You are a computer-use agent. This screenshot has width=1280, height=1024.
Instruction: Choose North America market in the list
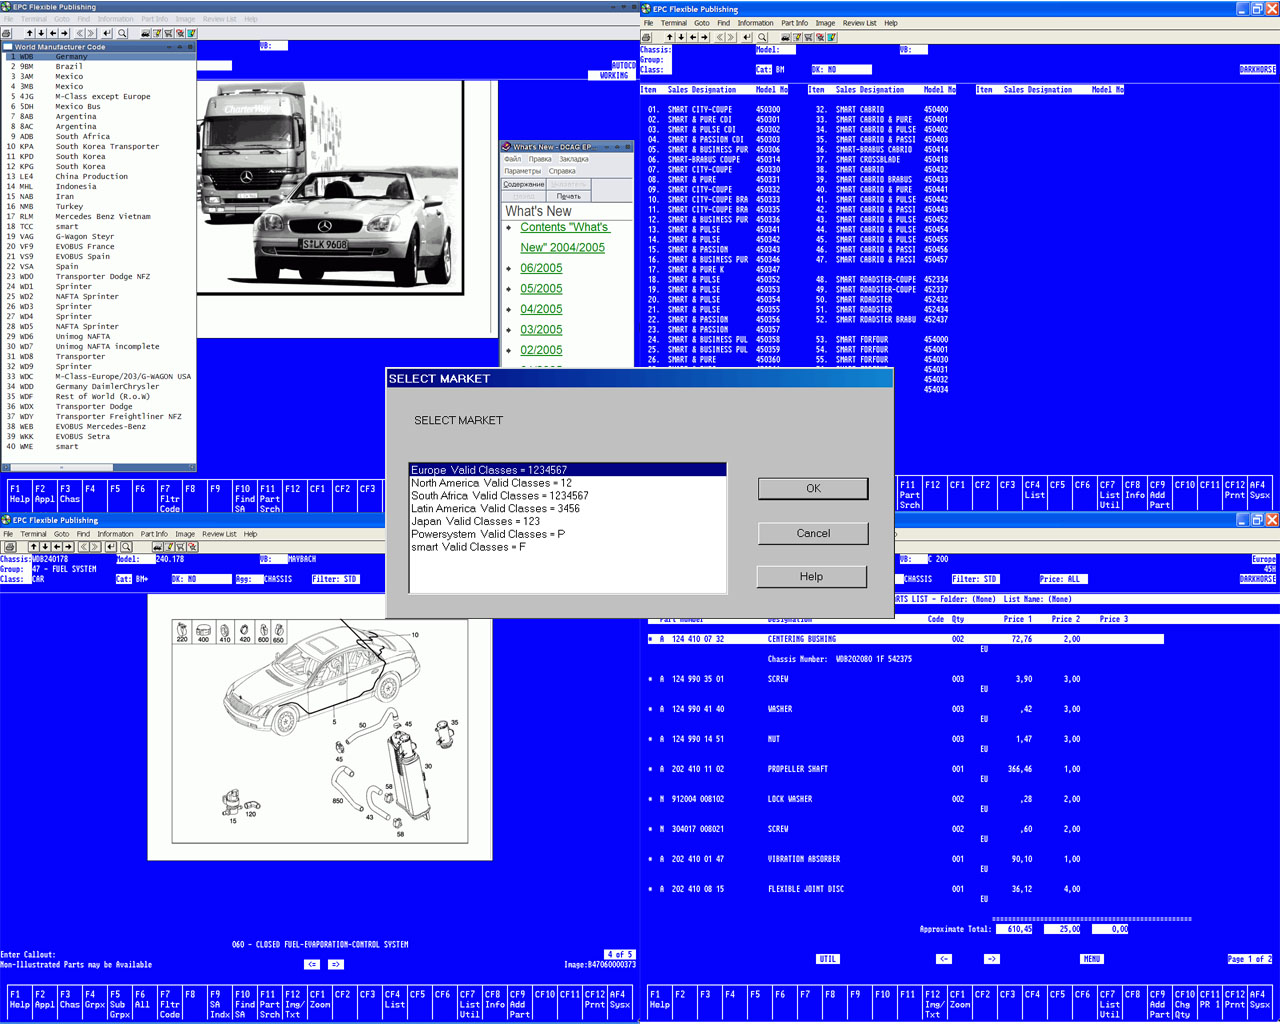coord(491,483)
